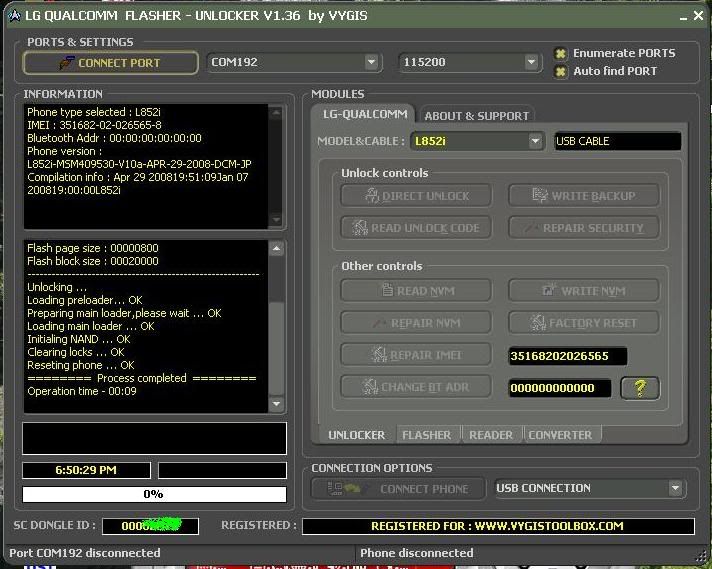Toggle the Auto find PORT checkbox
This screenshot has height=569, width=712.
click(x=560, y=71)
